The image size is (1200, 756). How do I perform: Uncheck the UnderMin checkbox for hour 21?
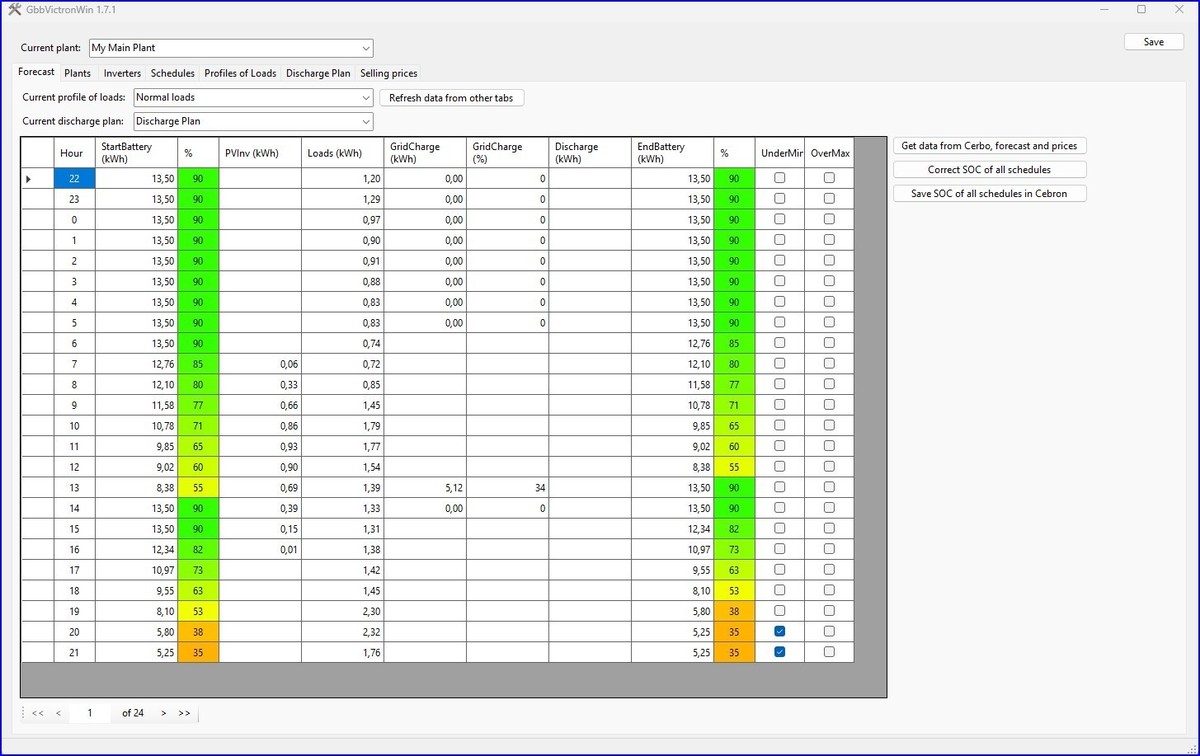[780, 652]
